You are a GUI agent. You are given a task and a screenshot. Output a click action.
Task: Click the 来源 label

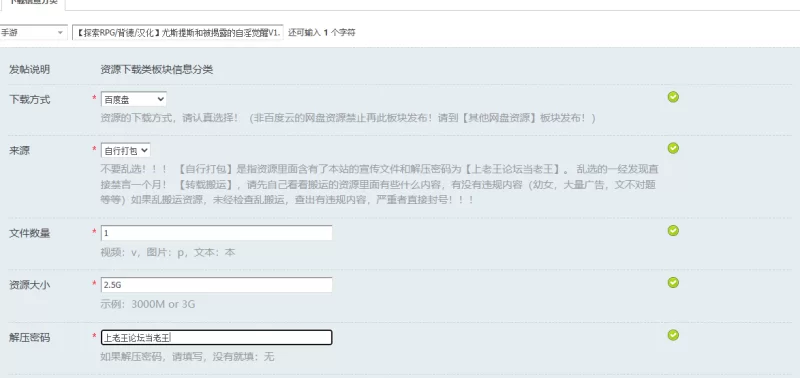point(19,150)
